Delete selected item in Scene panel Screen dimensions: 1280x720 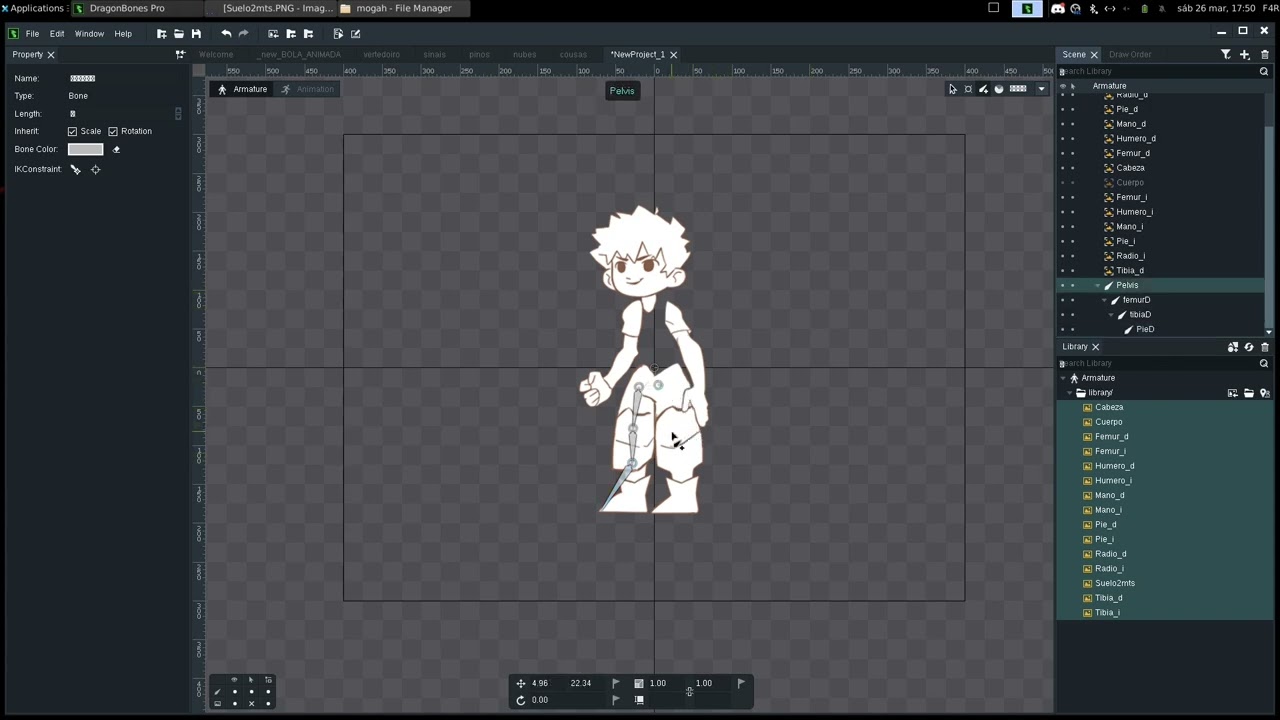[1264, 55]
